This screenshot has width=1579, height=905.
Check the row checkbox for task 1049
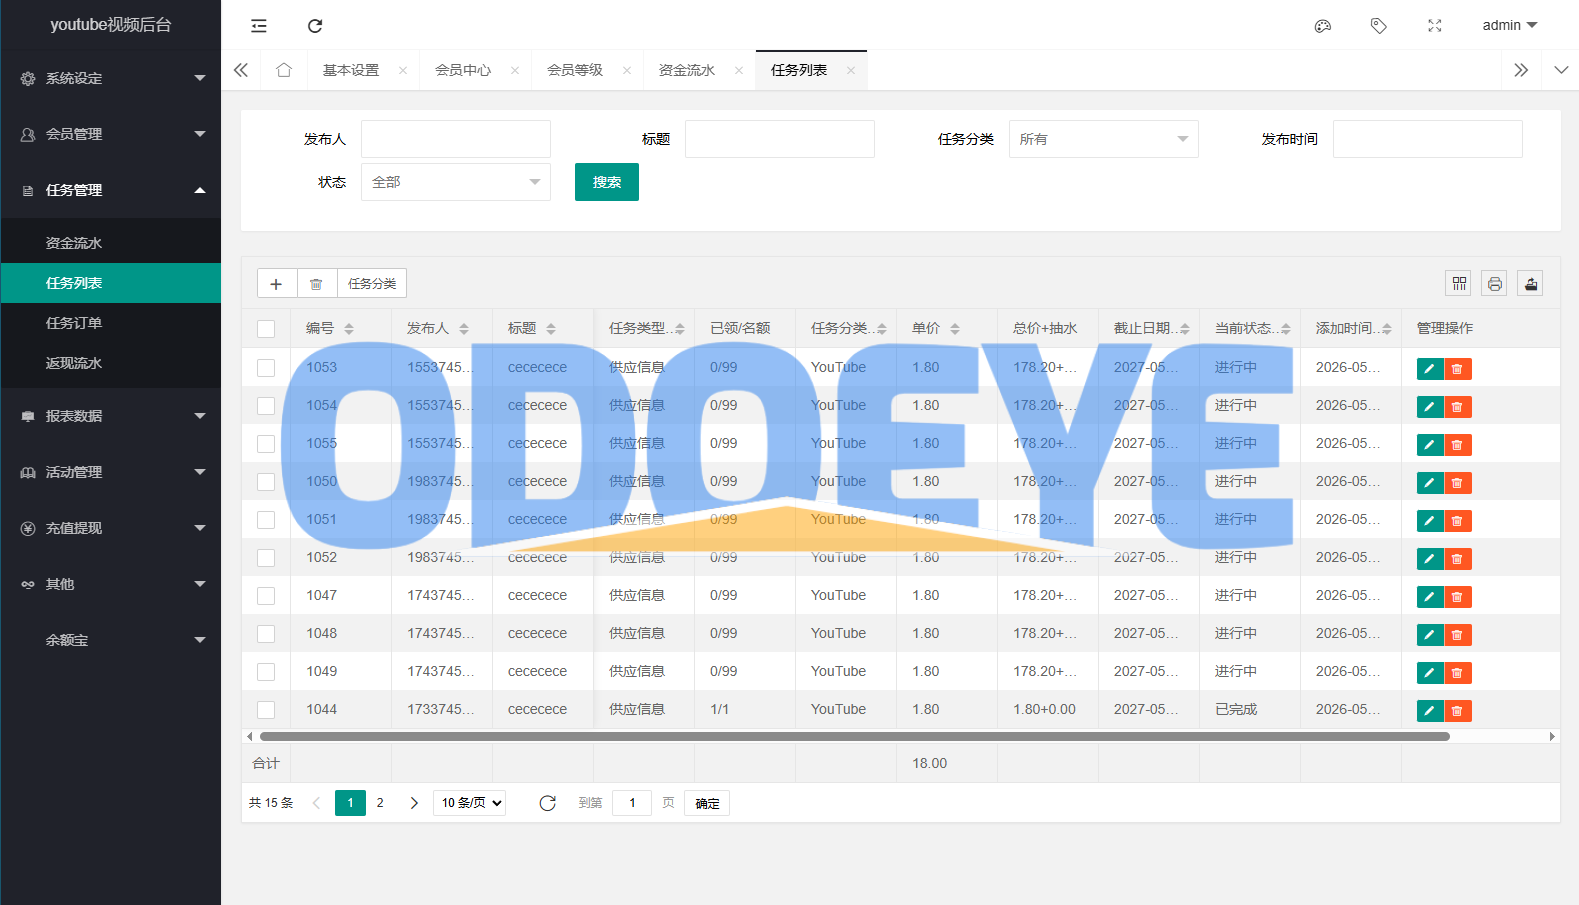(x=266, y=672)
